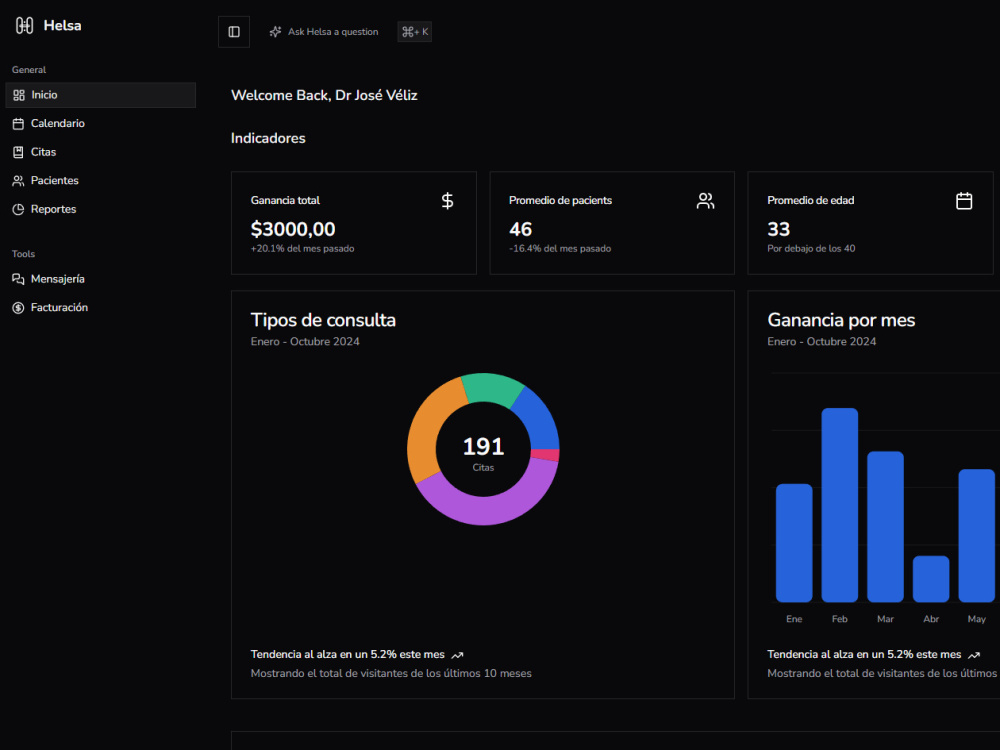1000x750 pixels.
Task: Click the Calendario calendar icon in sidebar
Action: pyautogui.click(x=18, y=124)
